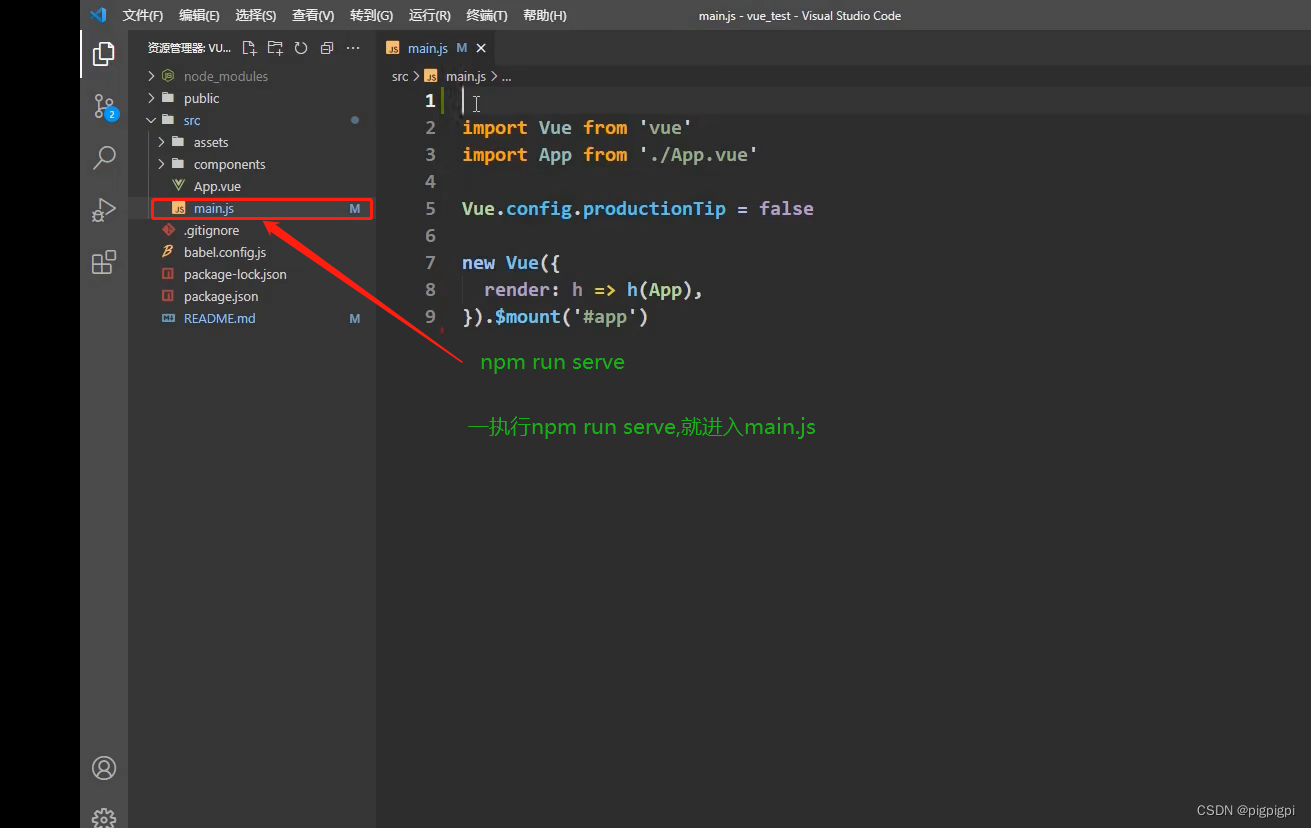Open the Extensions view

pyautogui.click(x=104, y=262)
